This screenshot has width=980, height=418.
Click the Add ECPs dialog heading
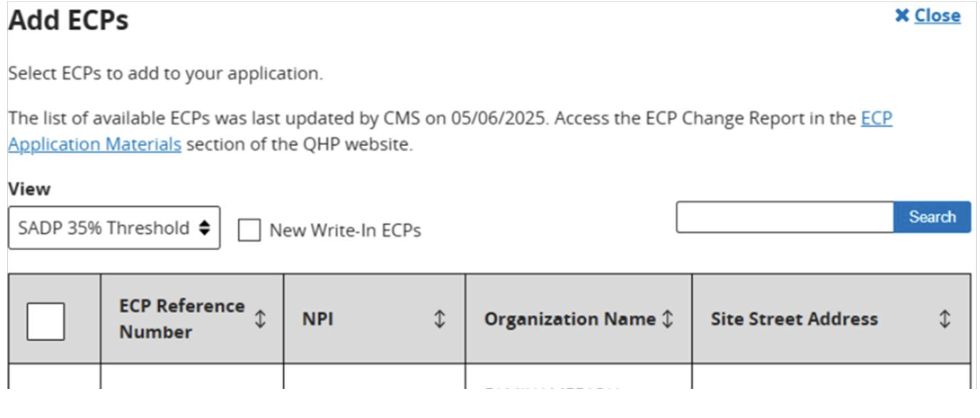[x=68, y=20]
